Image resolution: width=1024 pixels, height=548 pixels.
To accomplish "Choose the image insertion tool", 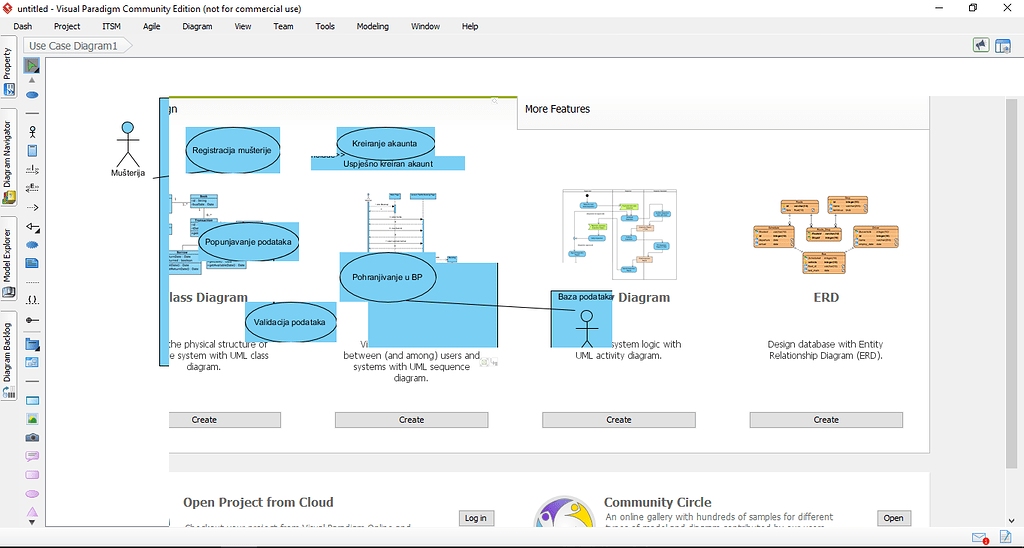I will coord(32,419).
